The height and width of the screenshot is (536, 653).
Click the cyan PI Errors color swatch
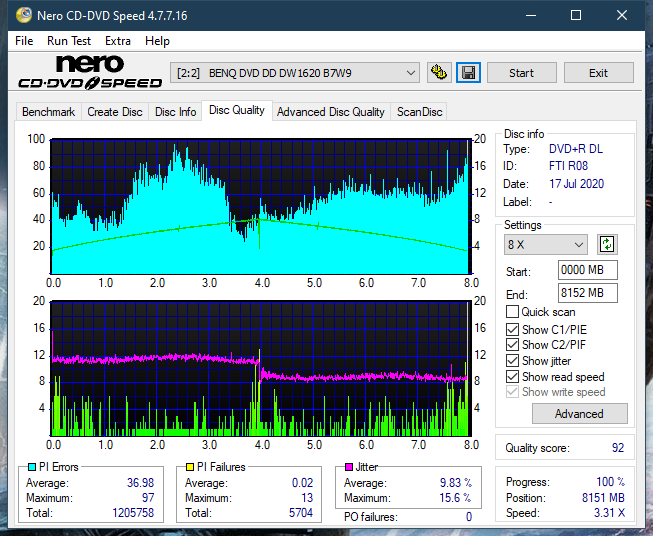tap(32, 467)
